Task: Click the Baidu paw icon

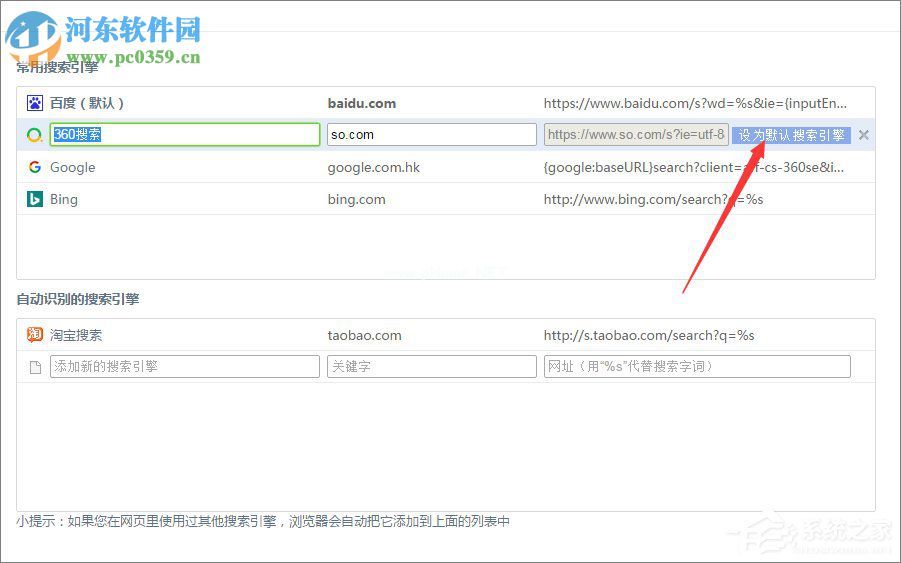Action: tap(34, 103)
